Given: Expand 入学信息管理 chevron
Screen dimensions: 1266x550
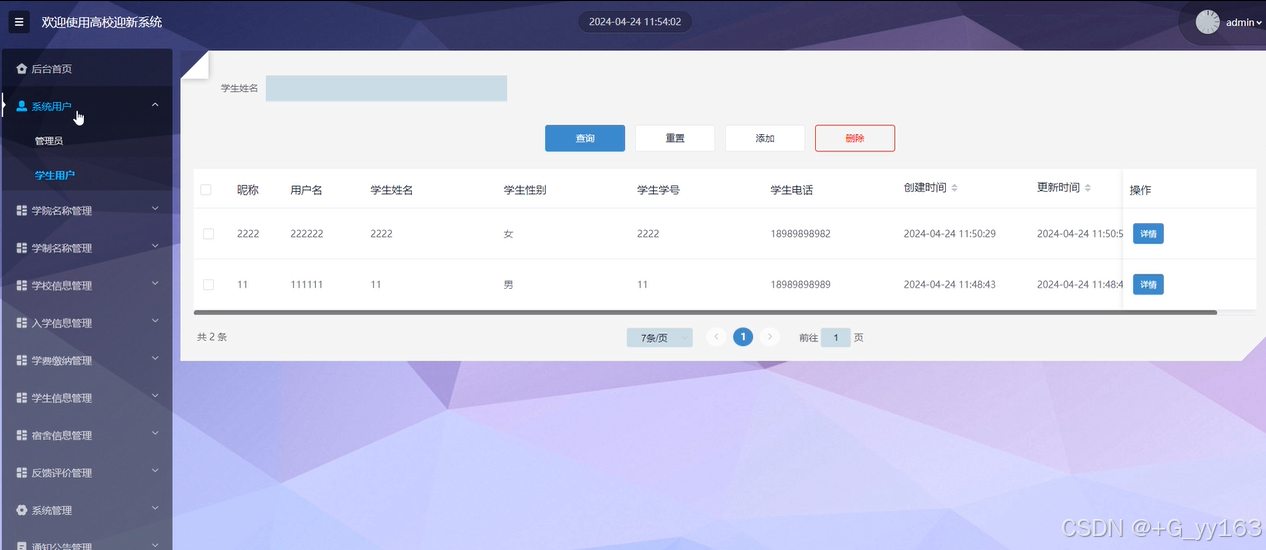Looking at the screenshot, I should tap(155, 321).
